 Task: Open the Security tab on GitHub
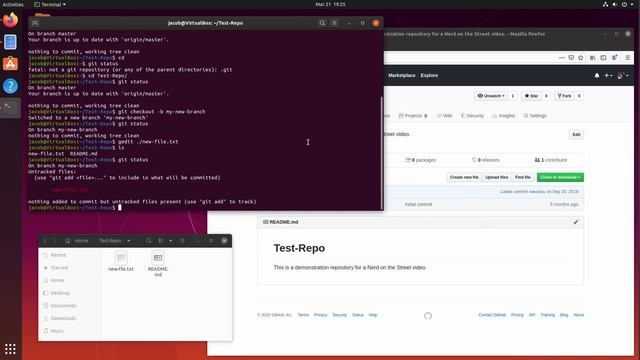point(472,116)
